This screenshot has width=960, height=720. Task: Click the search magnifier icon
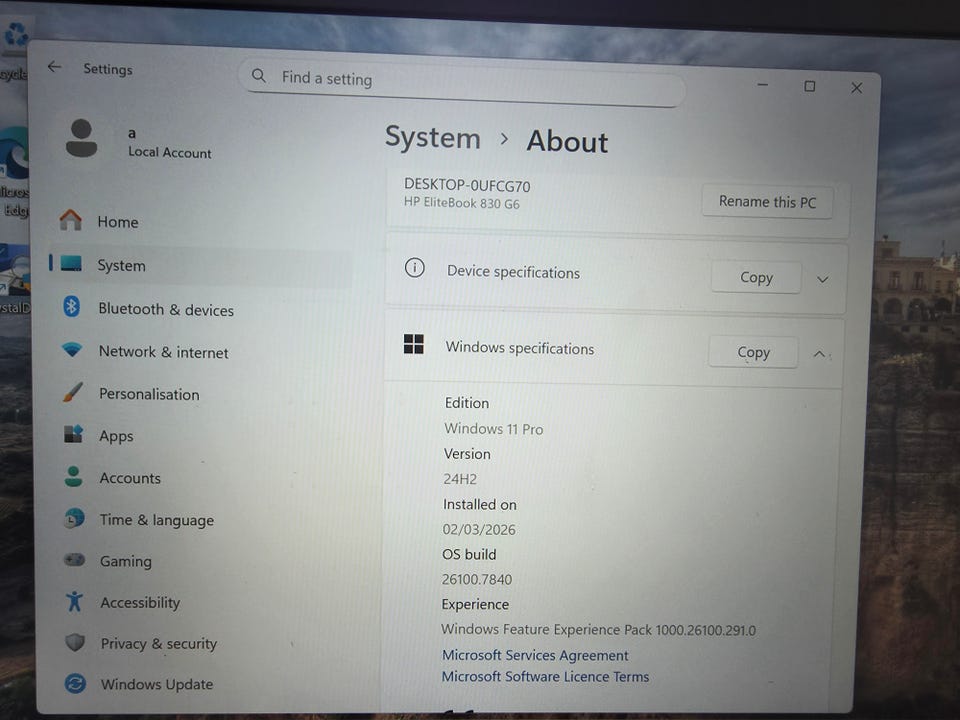(x=259, y=76)
